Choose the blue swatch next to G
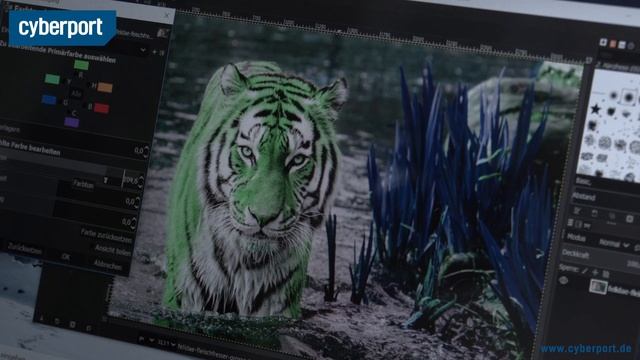Viewport: 640px width, 360px height. pyautogui.click(x=49, y=100)
